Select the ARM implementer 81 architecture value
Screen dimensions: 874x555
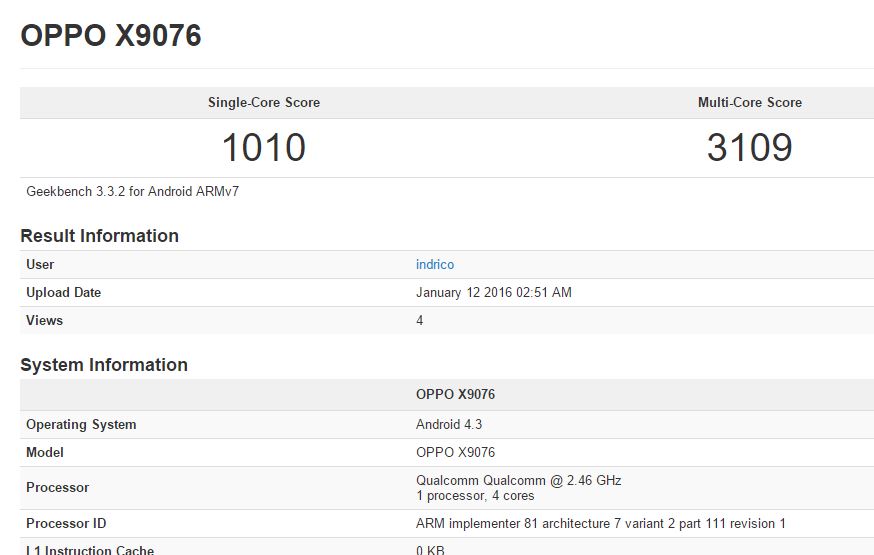(601, 524)
